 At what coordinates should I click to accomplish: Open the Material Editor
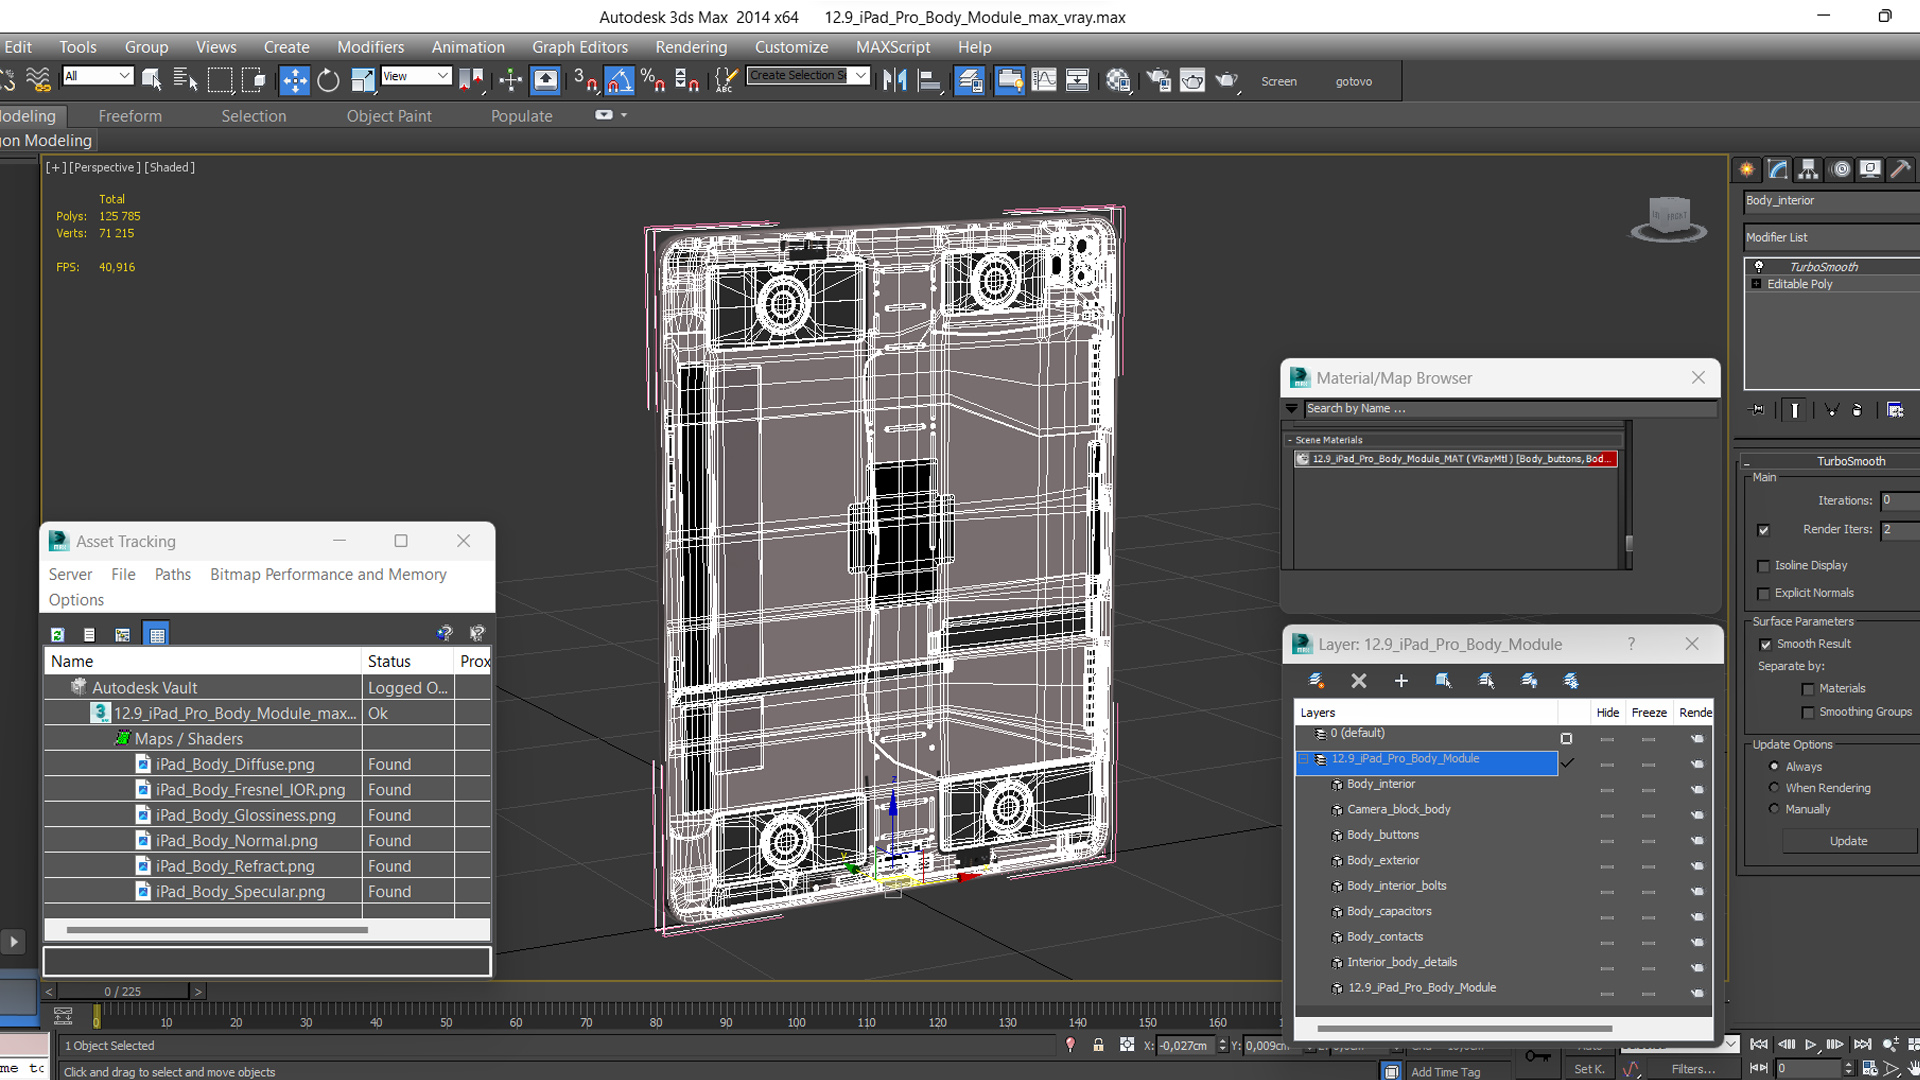(1118, 80)
